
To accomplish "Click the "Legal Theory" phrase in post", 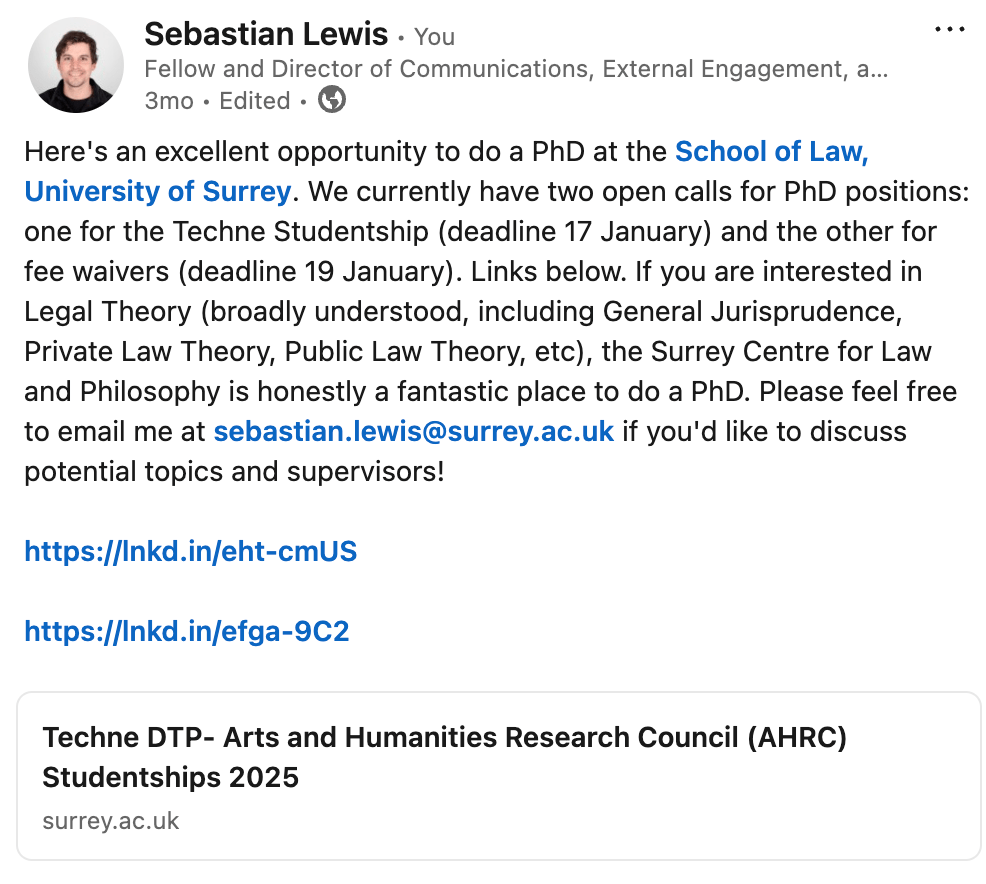I will [x=107, y=311].
